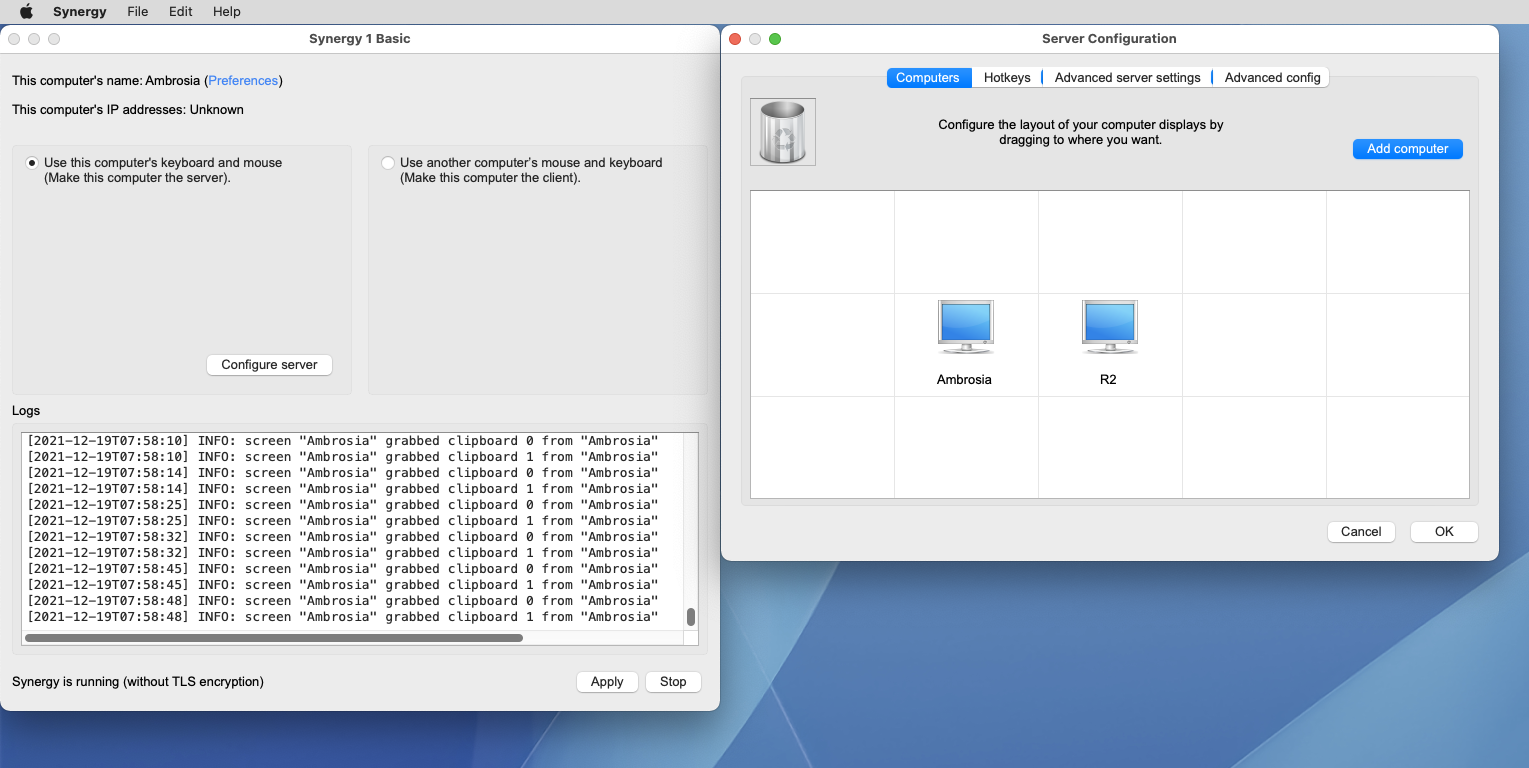Click the R2 label under the monitor

point(1108,380)
